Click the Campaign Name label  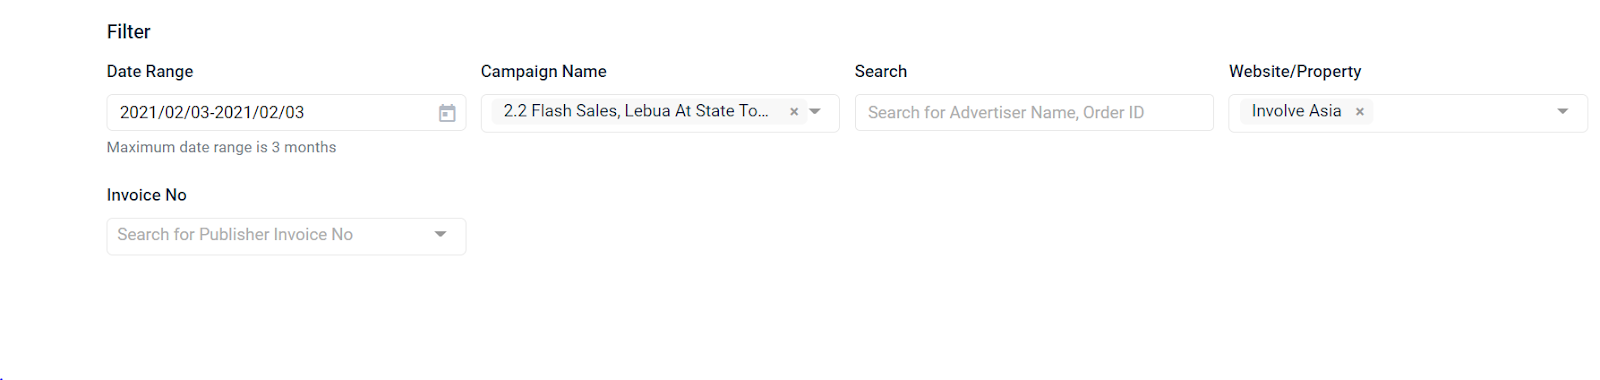(x=543, y=72)
